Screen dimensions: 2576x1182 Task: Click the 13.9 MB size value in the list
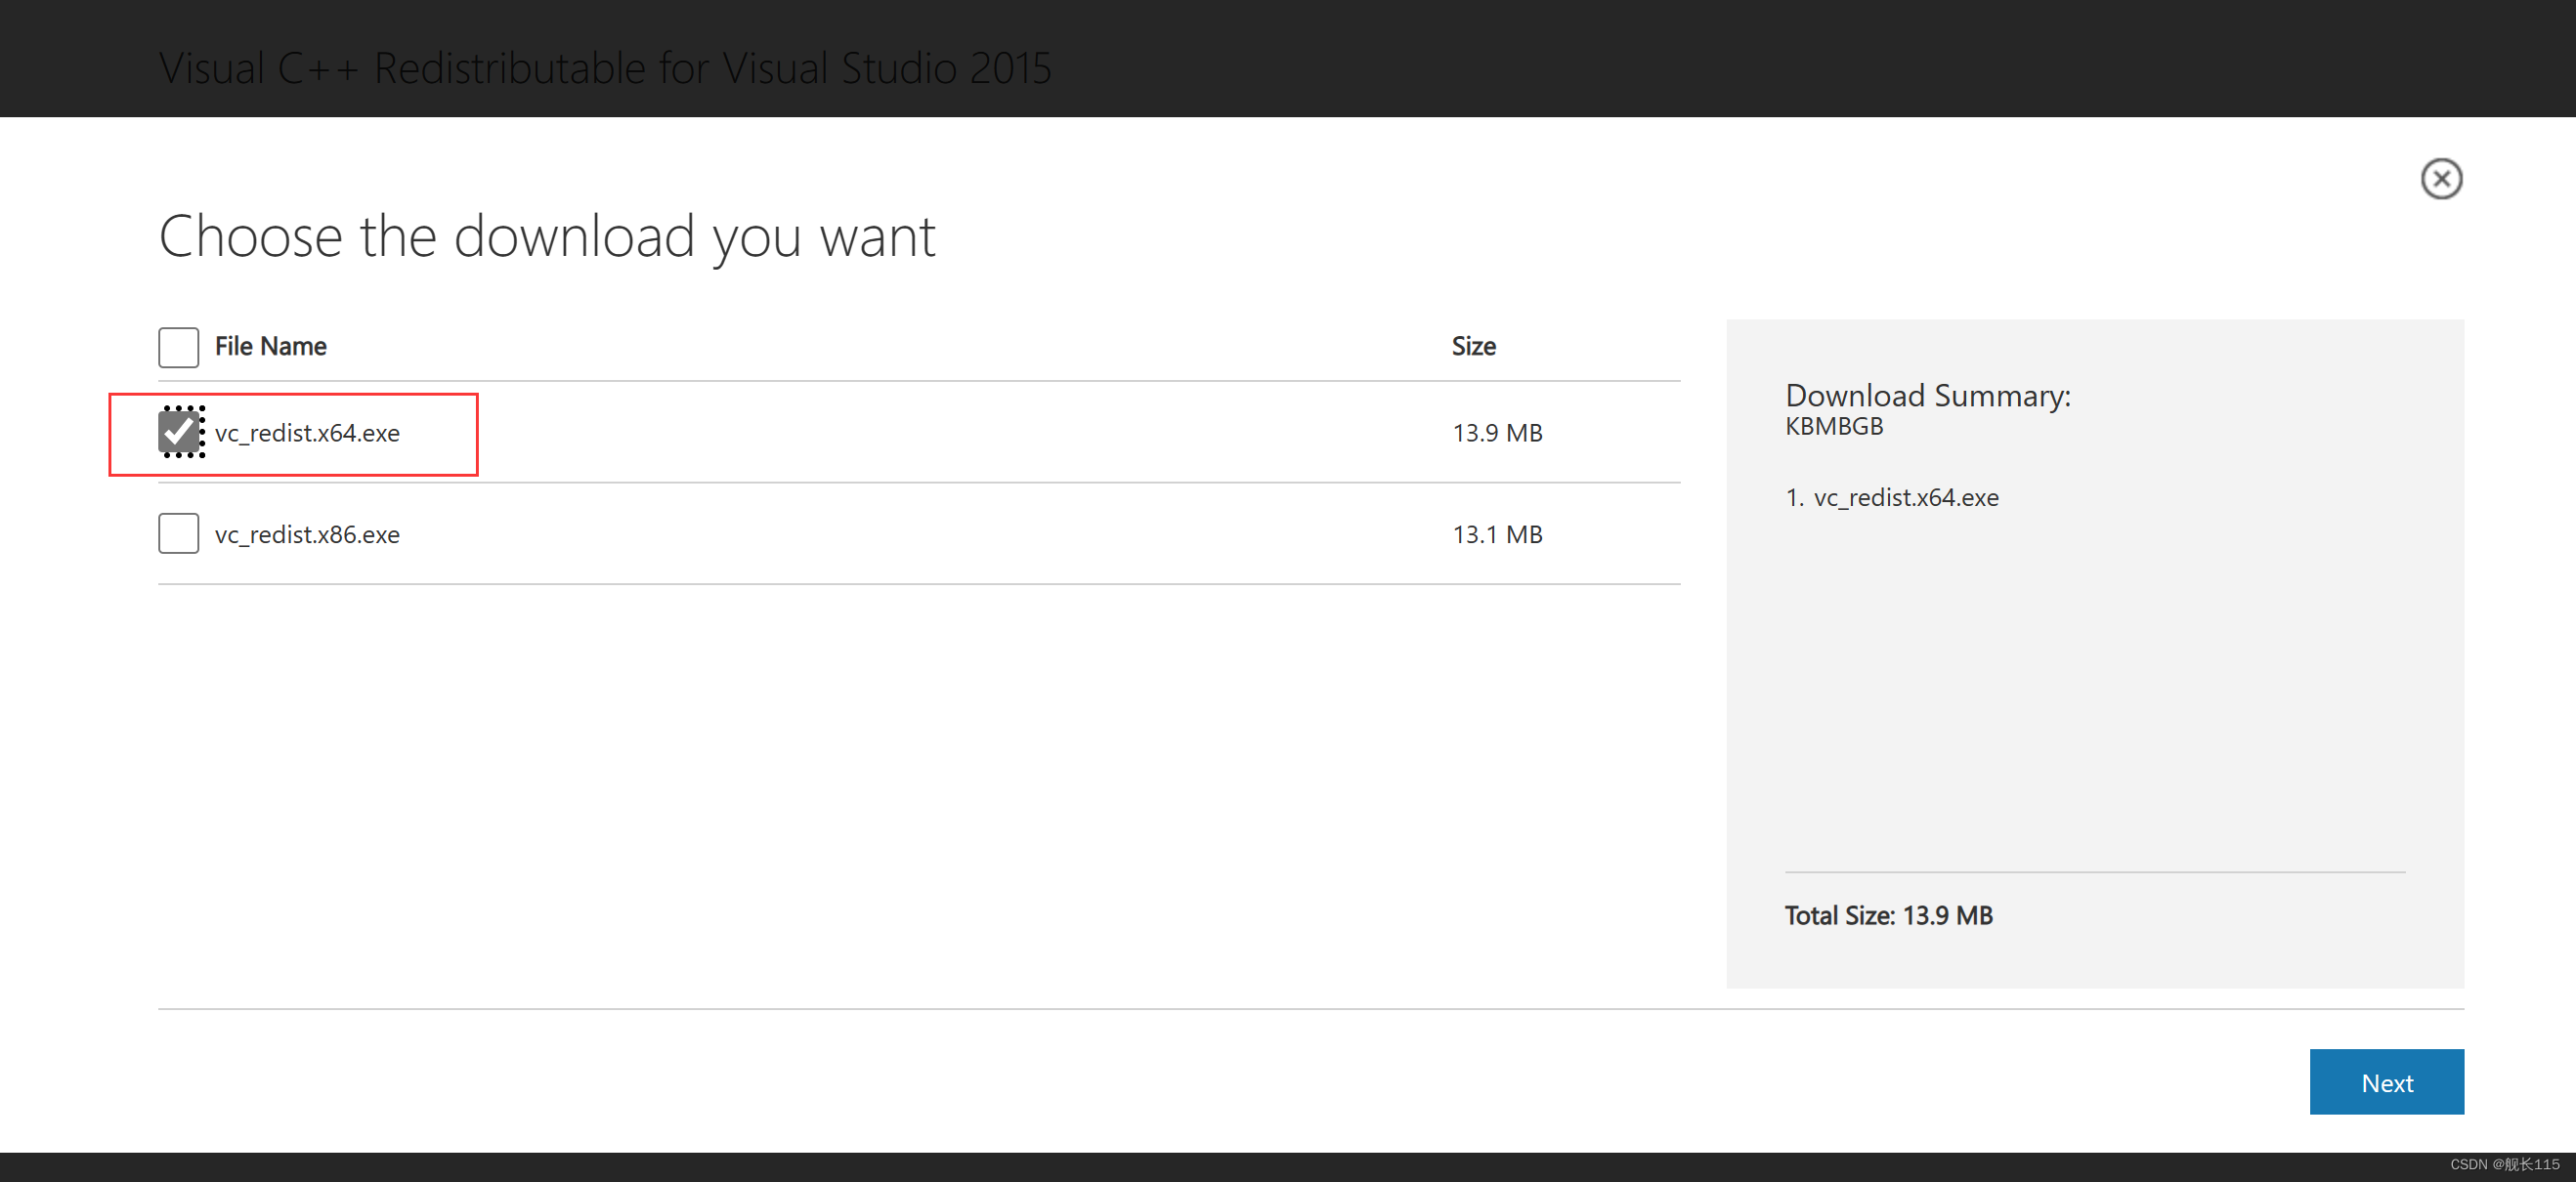(1497, 433)
